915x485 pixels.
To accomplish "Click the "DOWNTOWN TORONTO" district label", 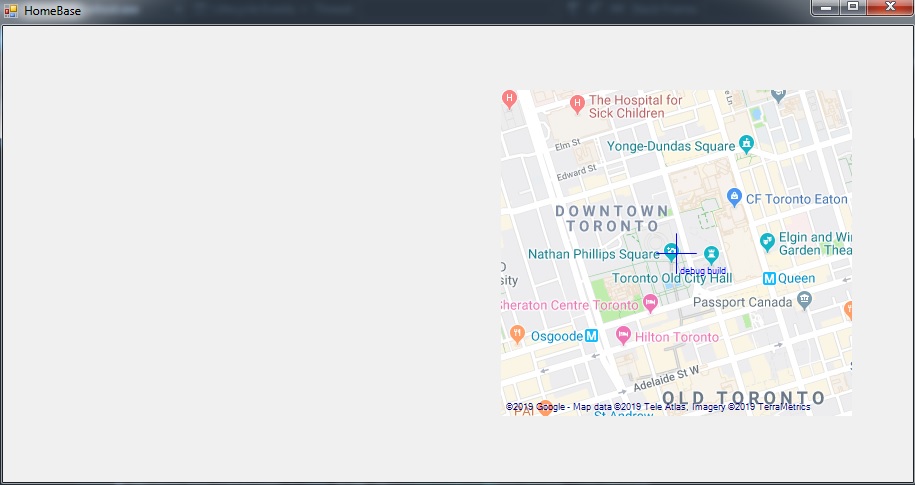I will pos(612,218).
